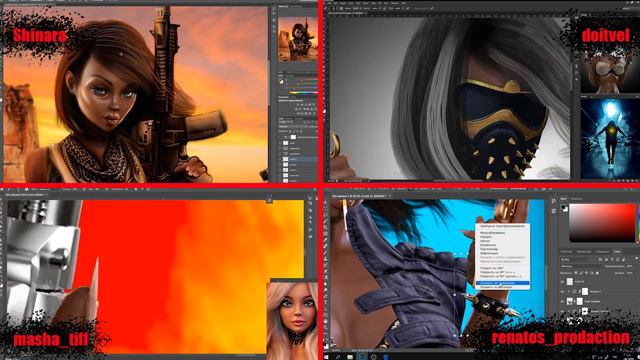Select the document tab in renatos_prodaction window

point(360,196)
